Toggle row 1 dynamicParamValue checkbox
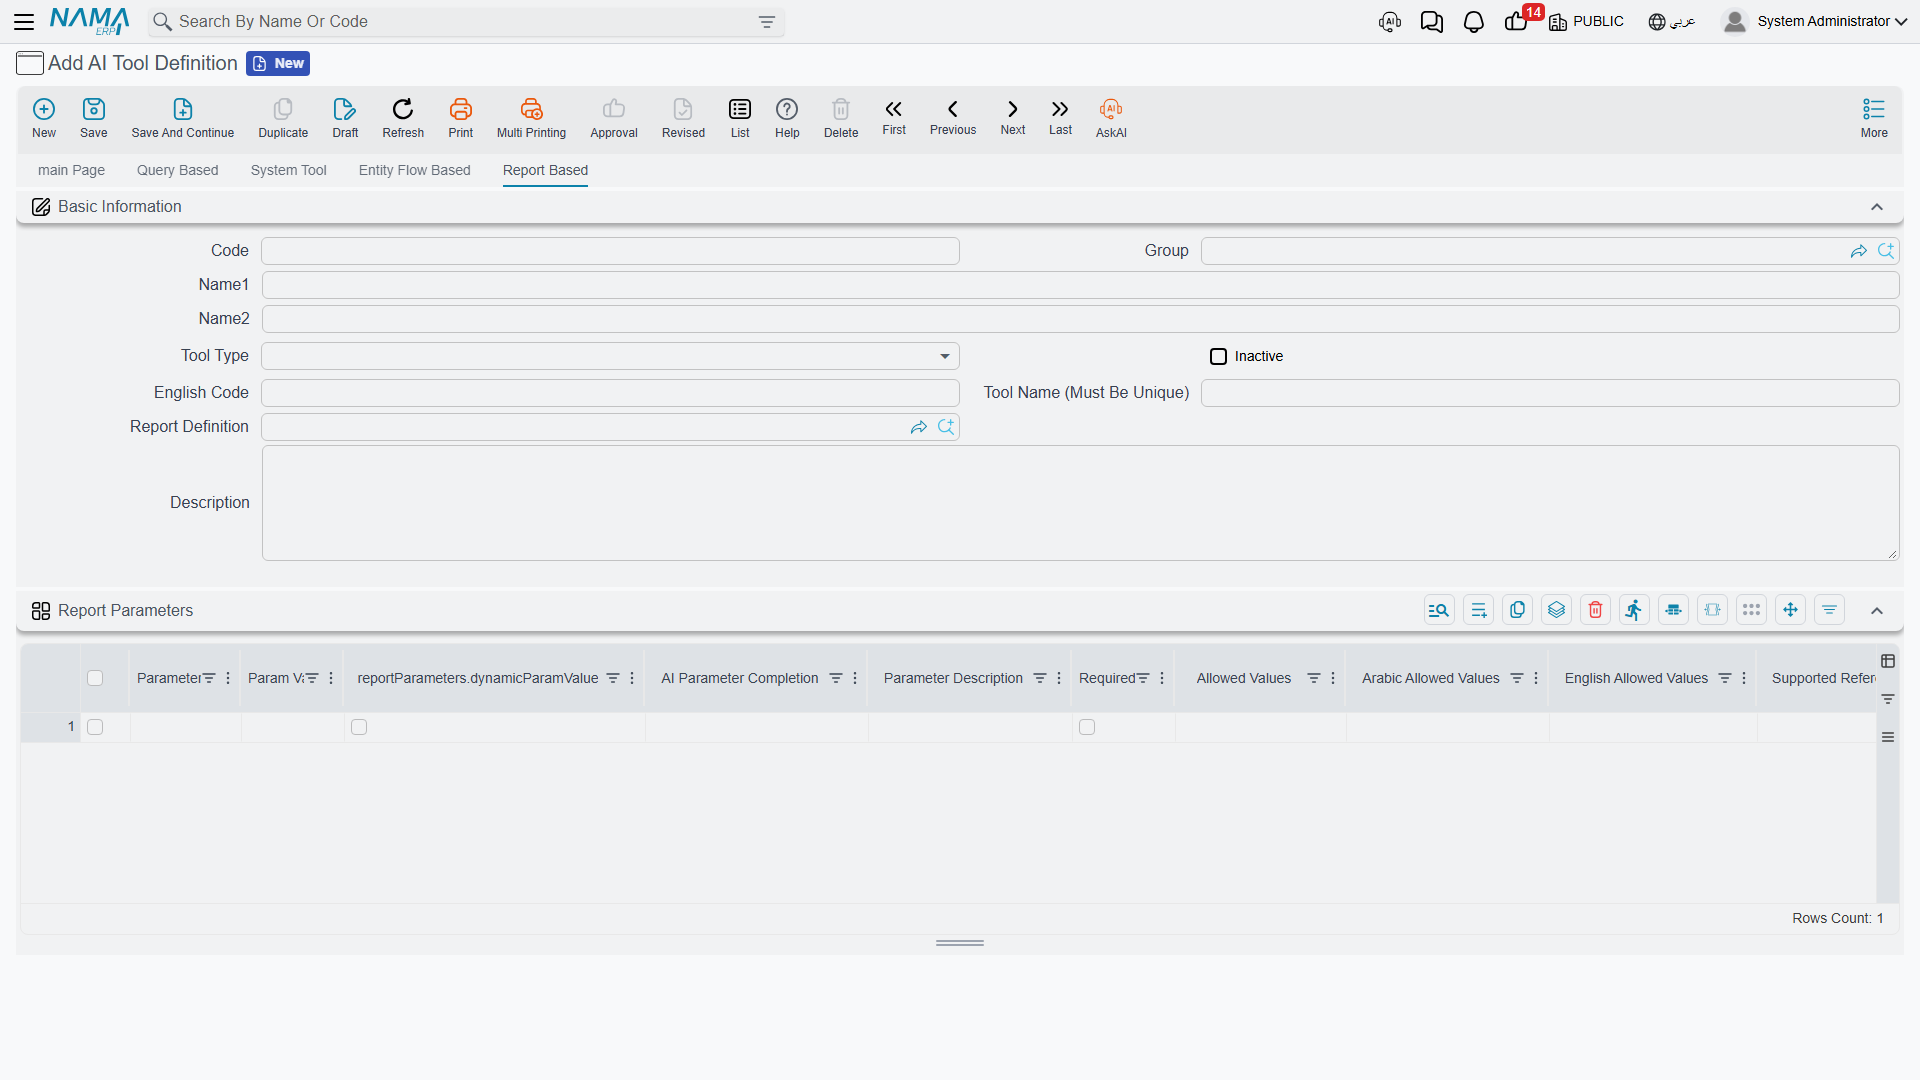Image resolution: width=1920 pixels, height=1080 pixels. click(x=359, y=727)
